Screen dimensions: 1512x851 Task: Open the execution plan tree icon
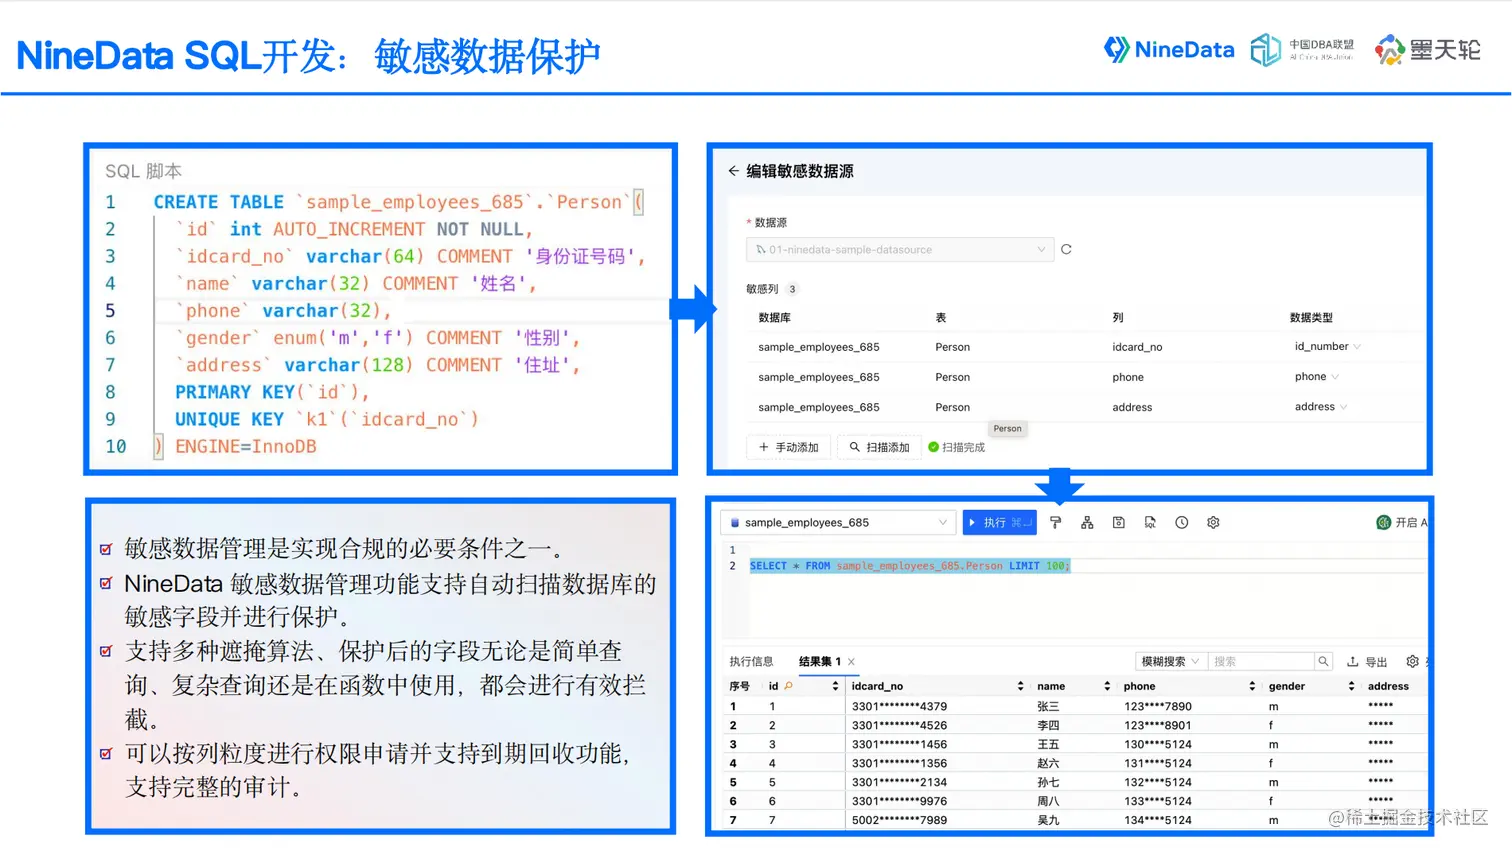coord(1087,522)
